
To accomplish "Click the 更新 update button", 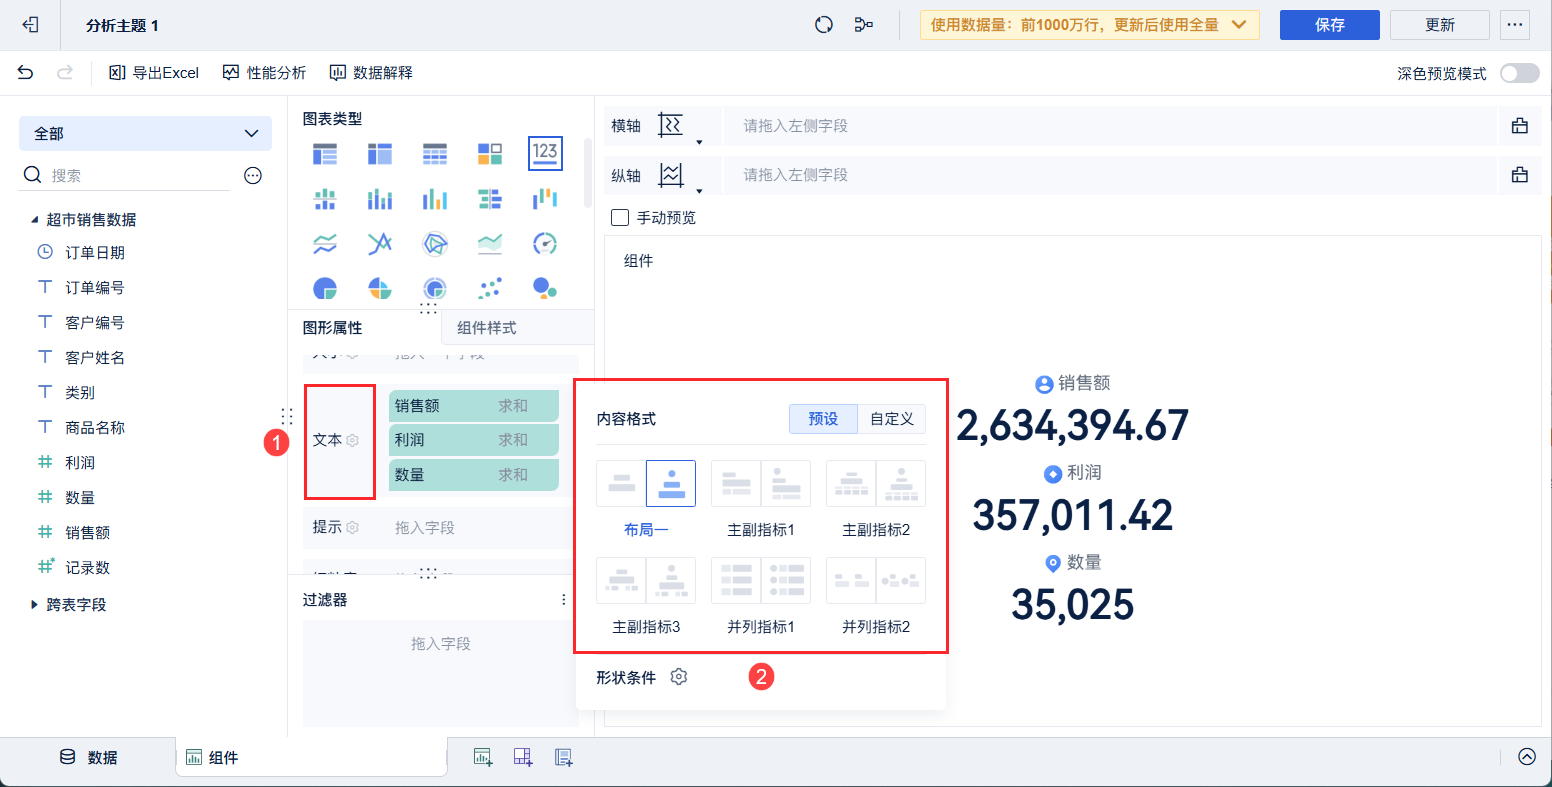I will click(1440, 25).
